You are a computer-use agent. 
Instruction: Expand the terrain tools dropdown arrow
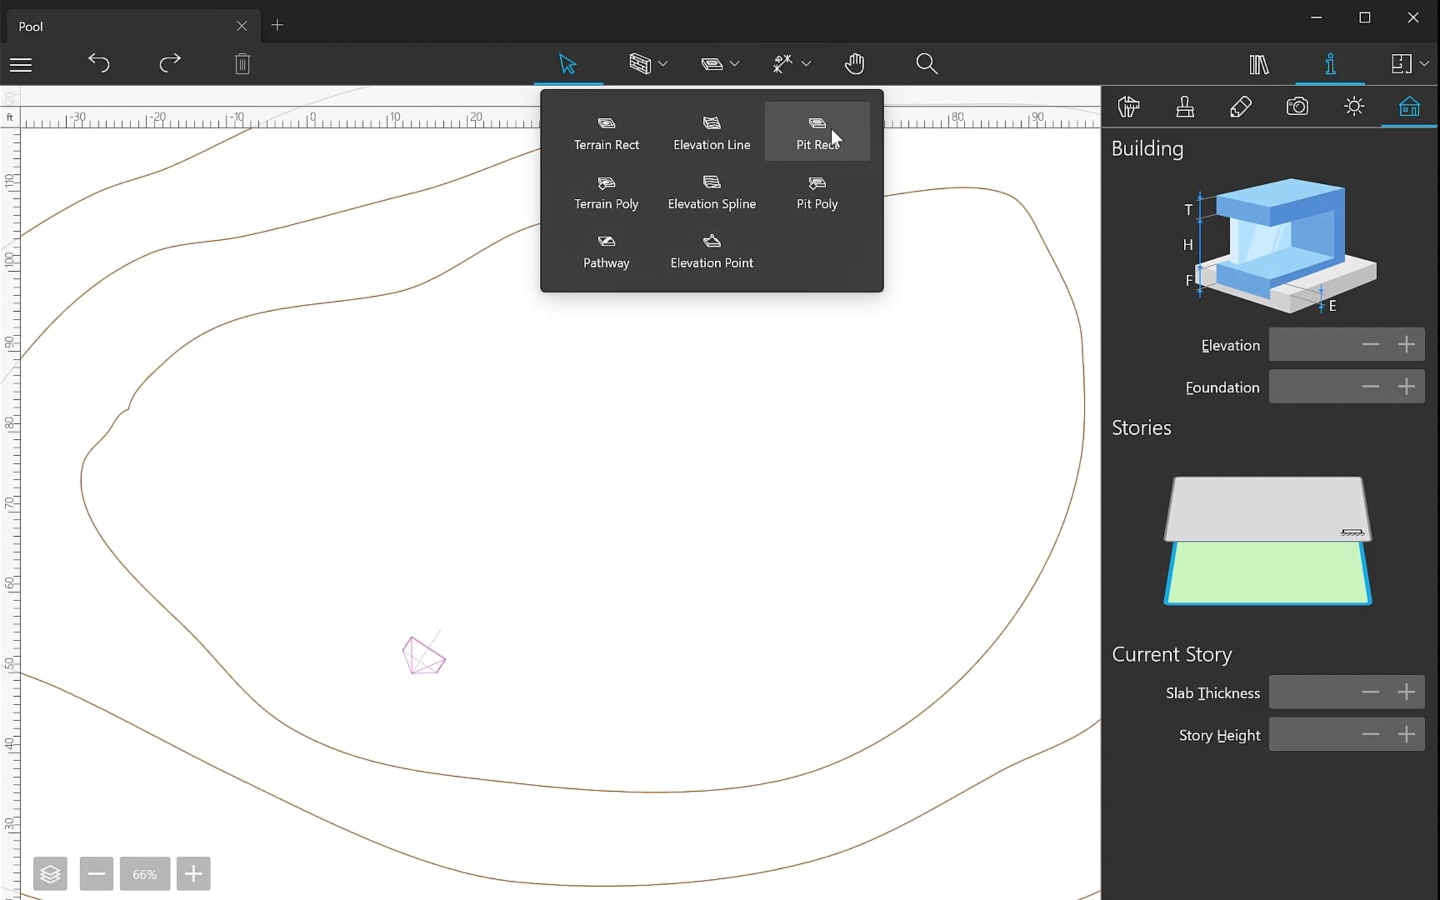pyautogui.click(x=735, y=64)
